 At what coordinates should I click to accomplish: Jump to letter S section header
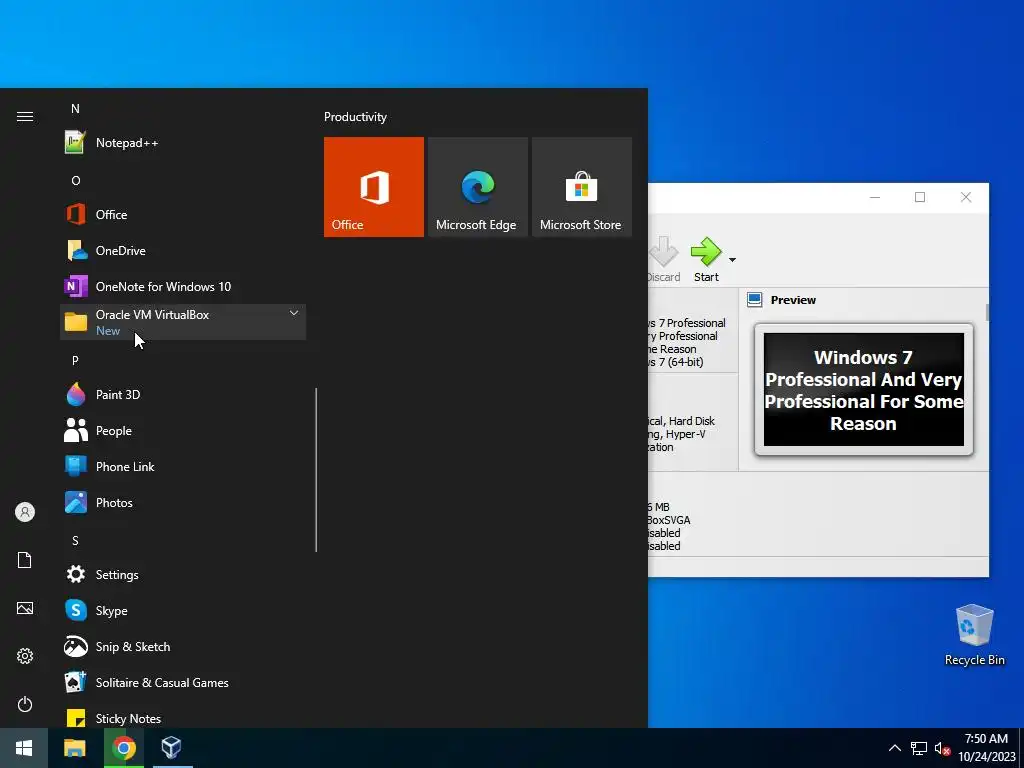click(x=75, y=541)
